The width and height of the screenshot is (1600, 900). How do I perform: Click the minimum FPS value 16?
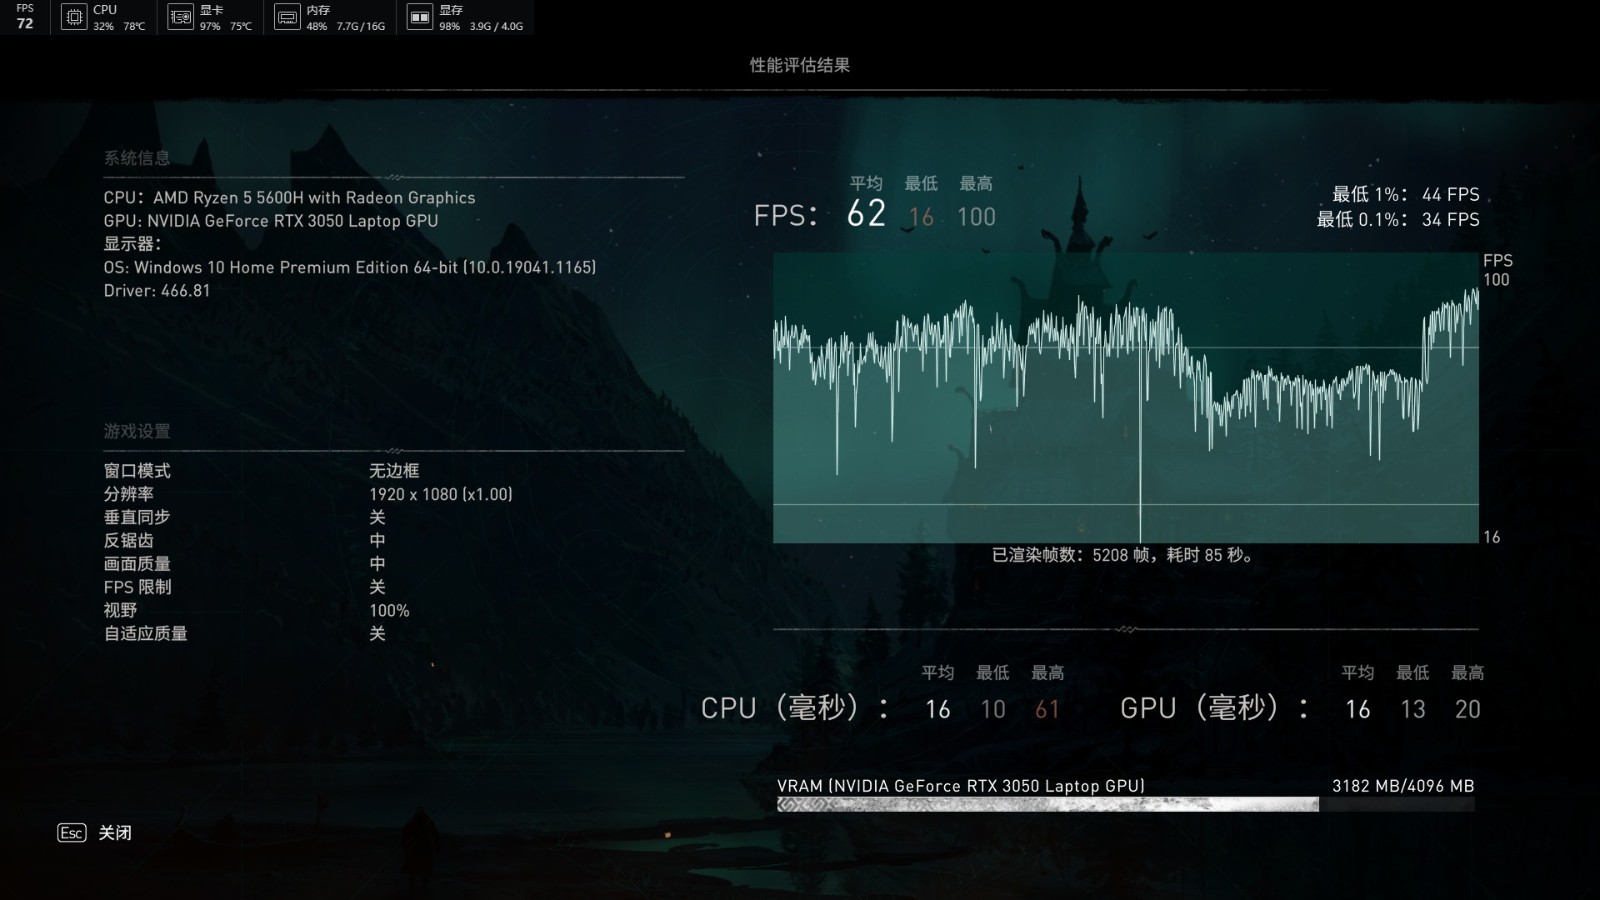(x=921, y=217)
